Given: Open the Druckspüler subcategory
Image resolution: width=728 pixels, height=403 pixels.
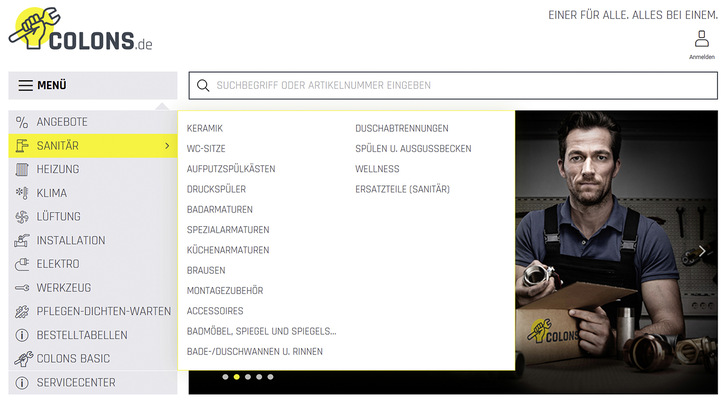Looking at the screenshot, I should pyautogui.click(x=216, y=189).
